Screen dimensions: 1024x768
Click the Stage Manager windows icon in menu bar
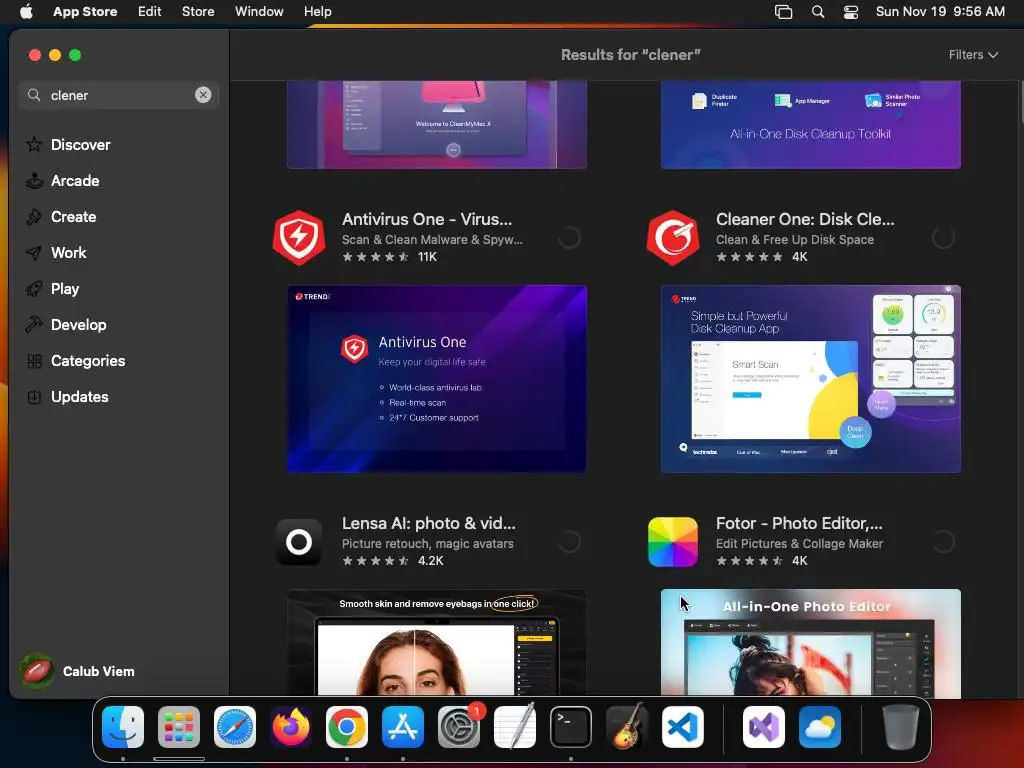(783, 11)
